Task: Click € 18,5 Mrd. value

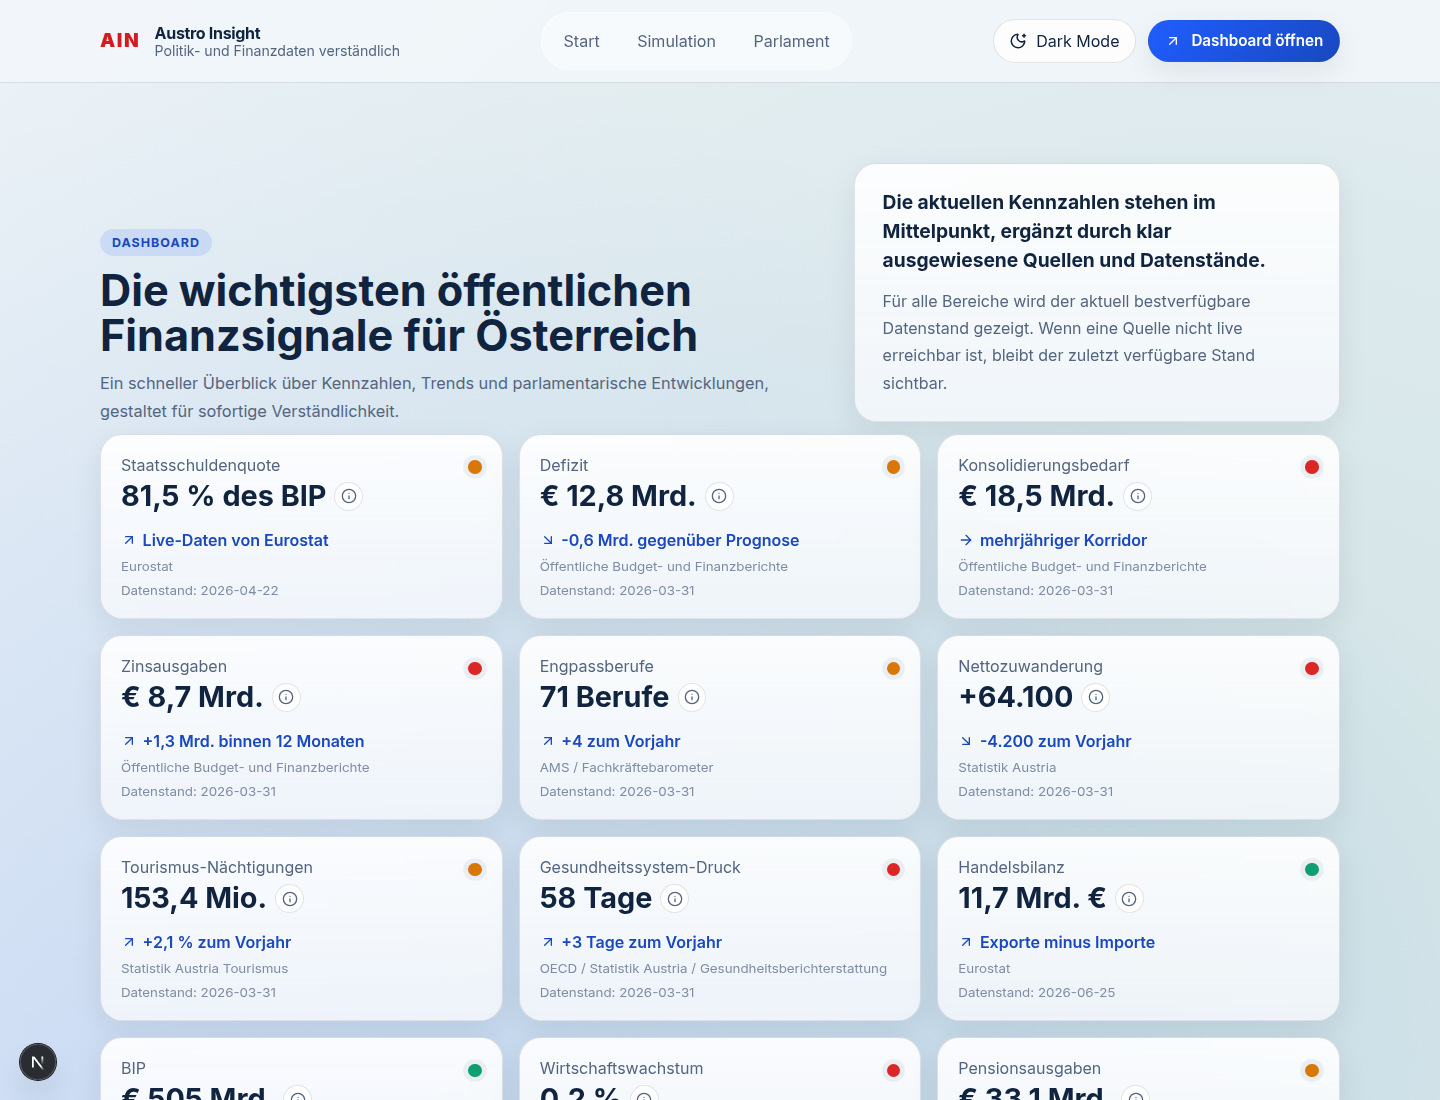Action: [x=1036, y=496]
